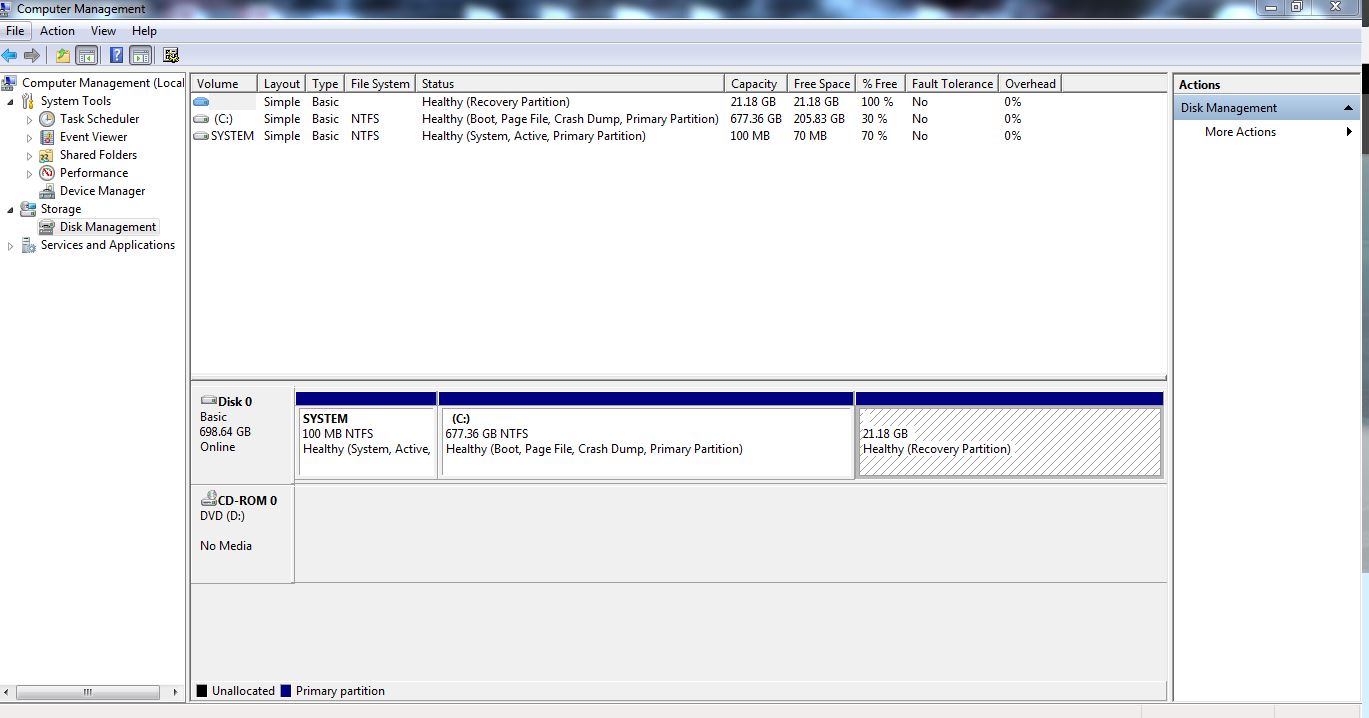
Task: Click the Disk 0 drive icon
Action: (208, 401)
